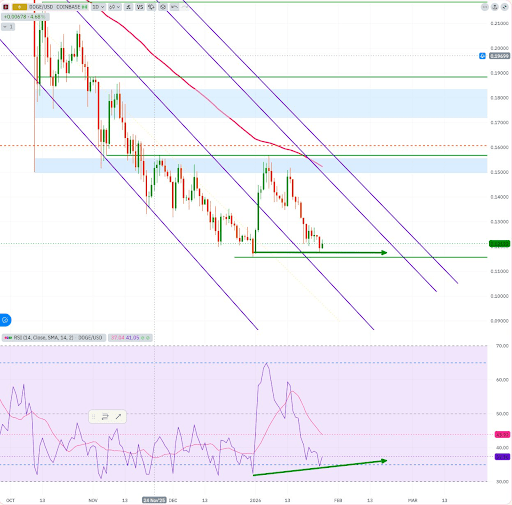
Task: Click the purple RSI value label on the axis
Action: click(x=502, y=457)
